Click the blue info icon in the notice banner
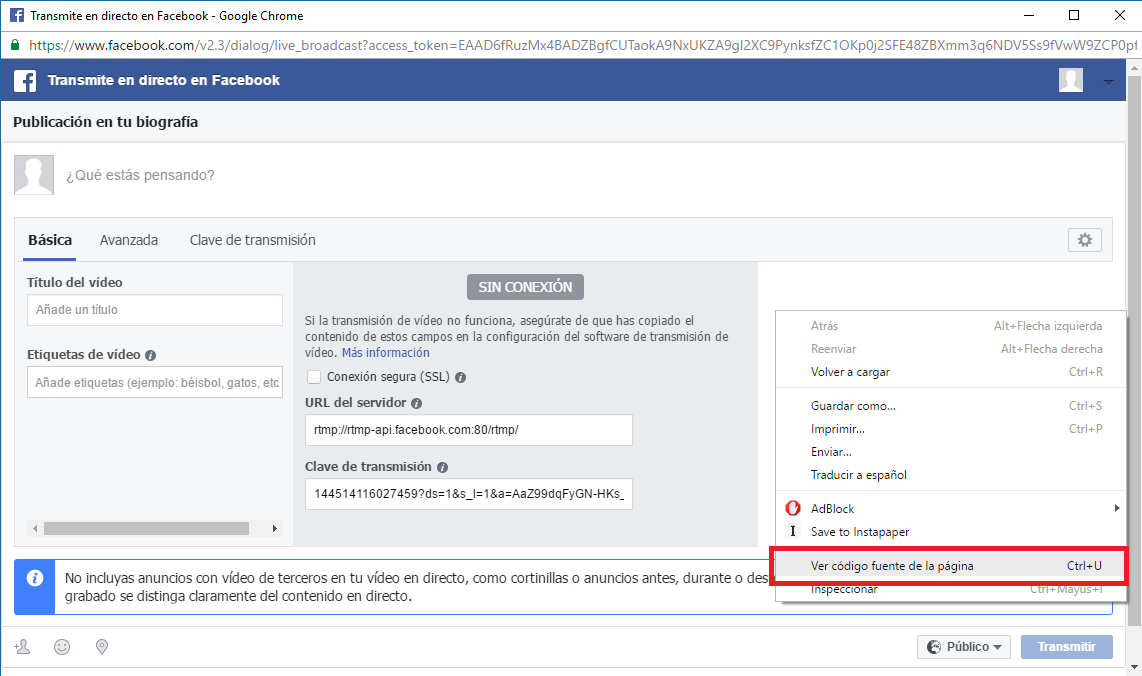 34,578
